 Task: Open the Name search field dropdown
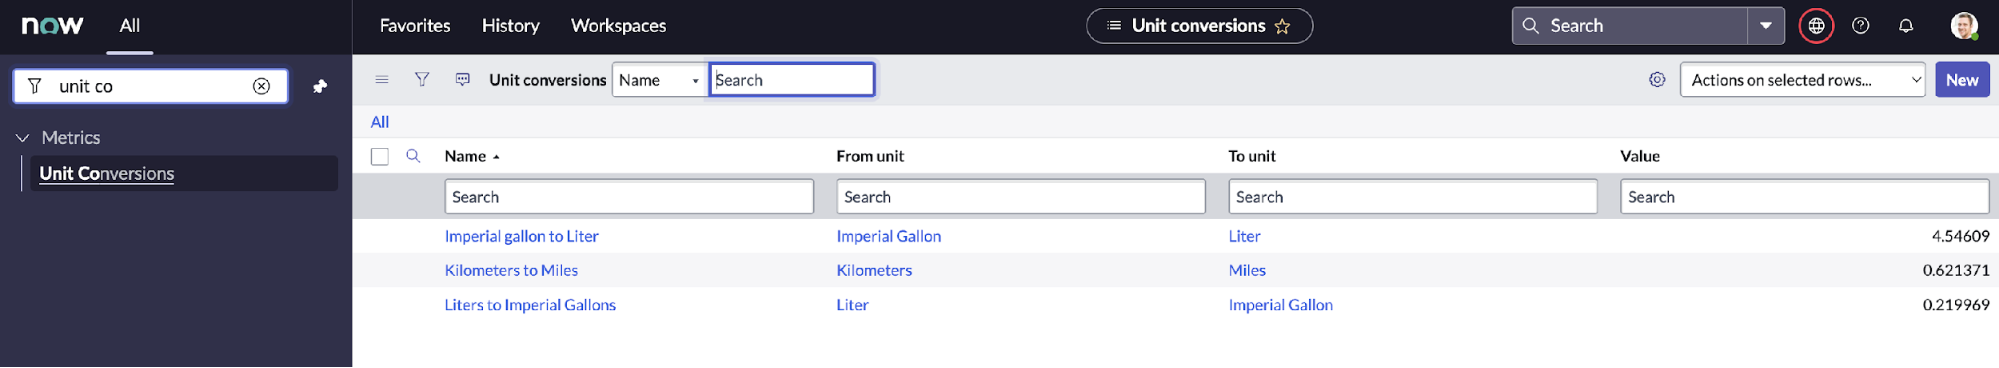(x=660, y=80)
